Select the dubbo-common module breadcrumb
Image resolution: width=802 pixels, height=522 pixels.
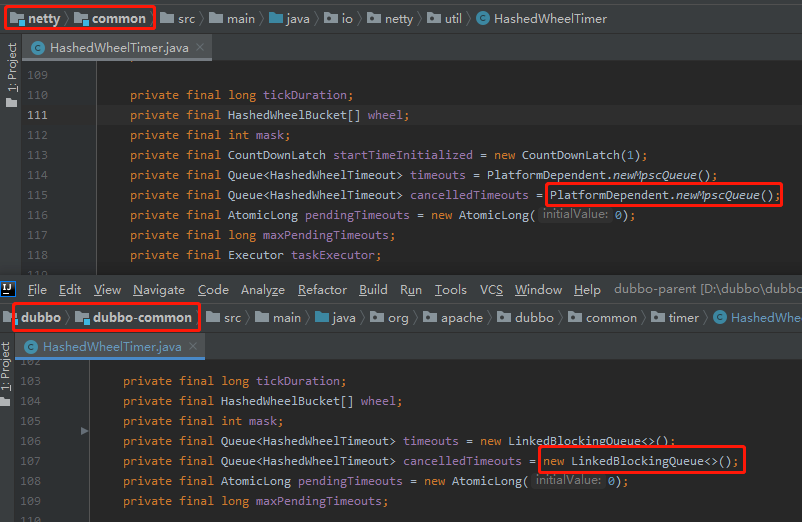coord(133,317)
